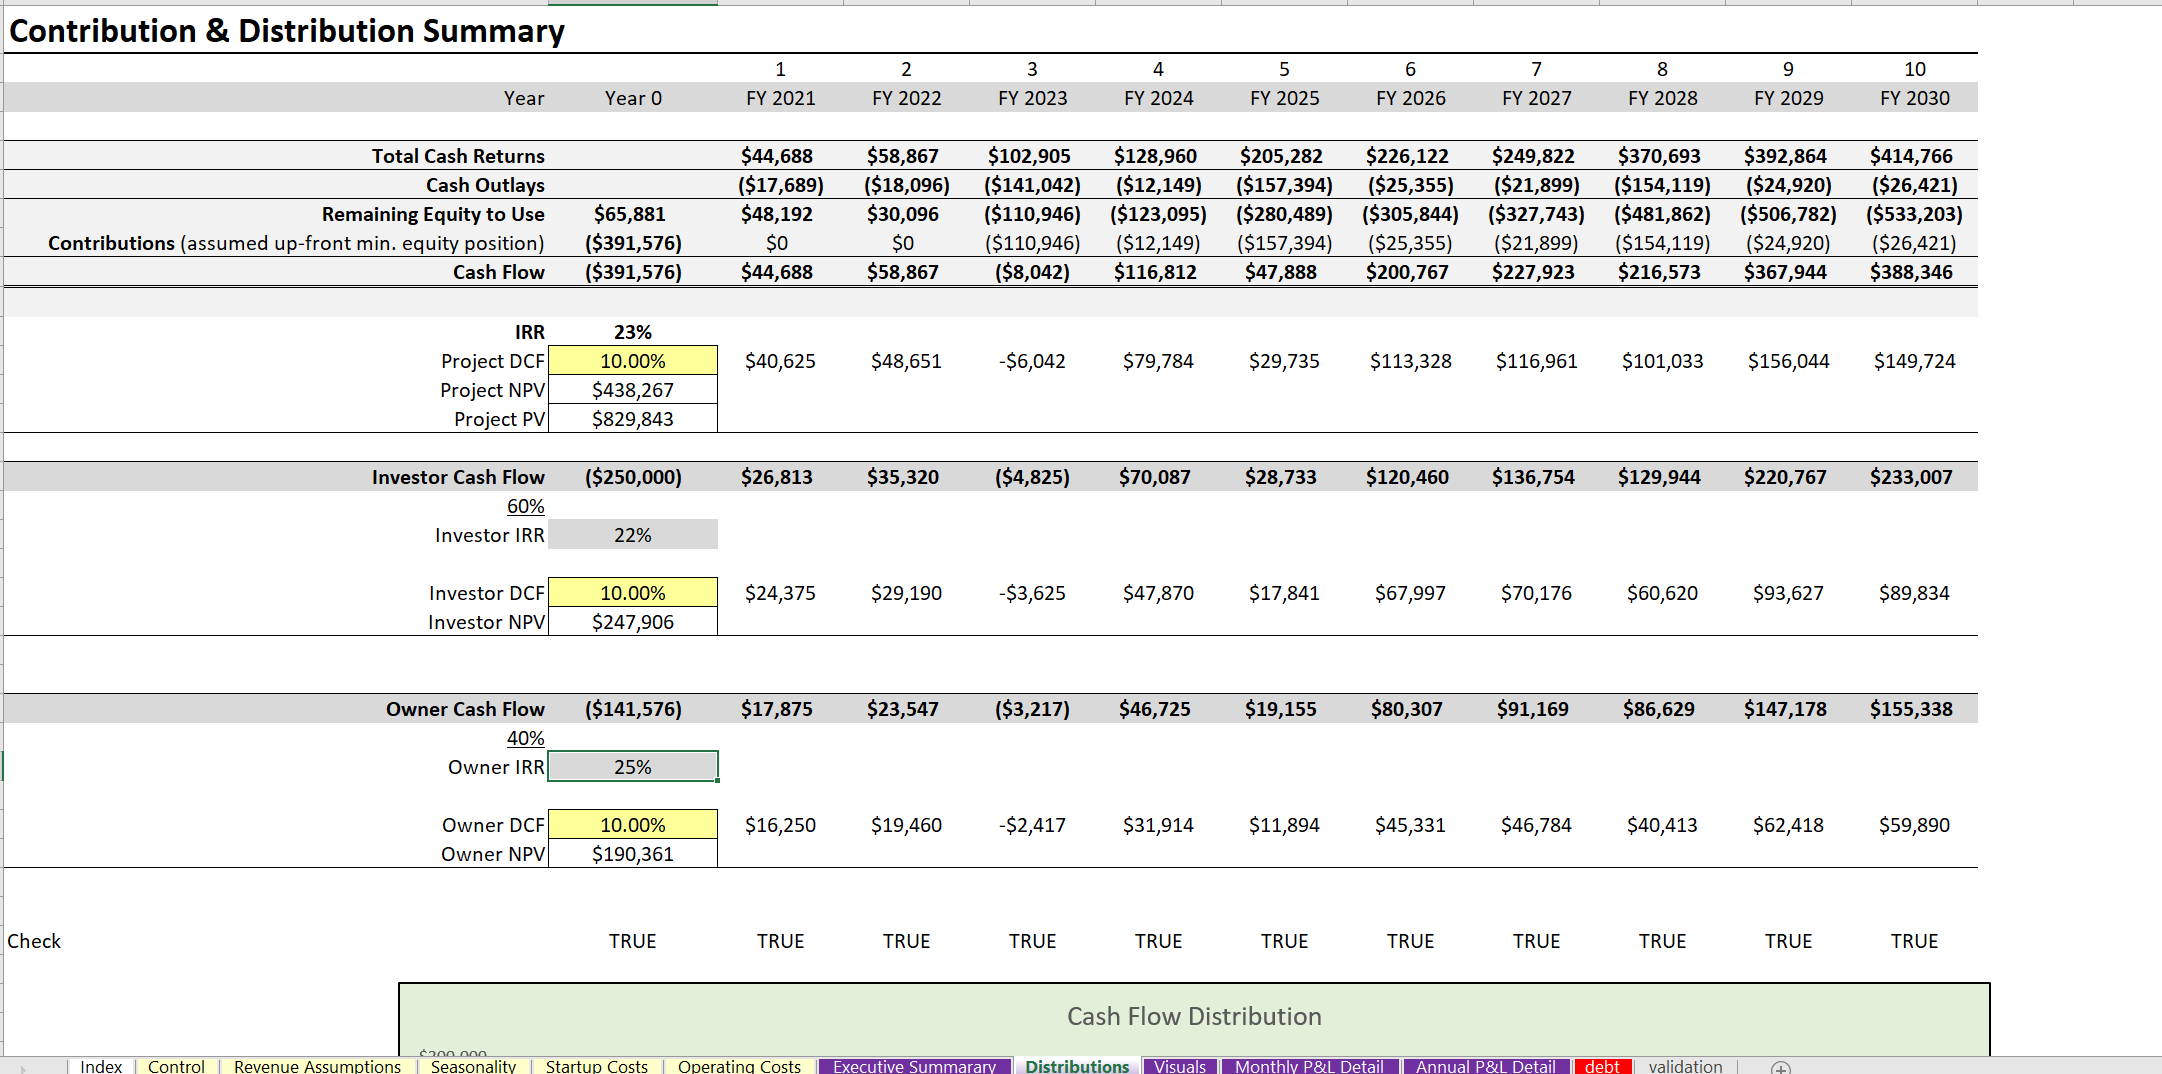Select the Project NPV value cell

coord(633,390)
